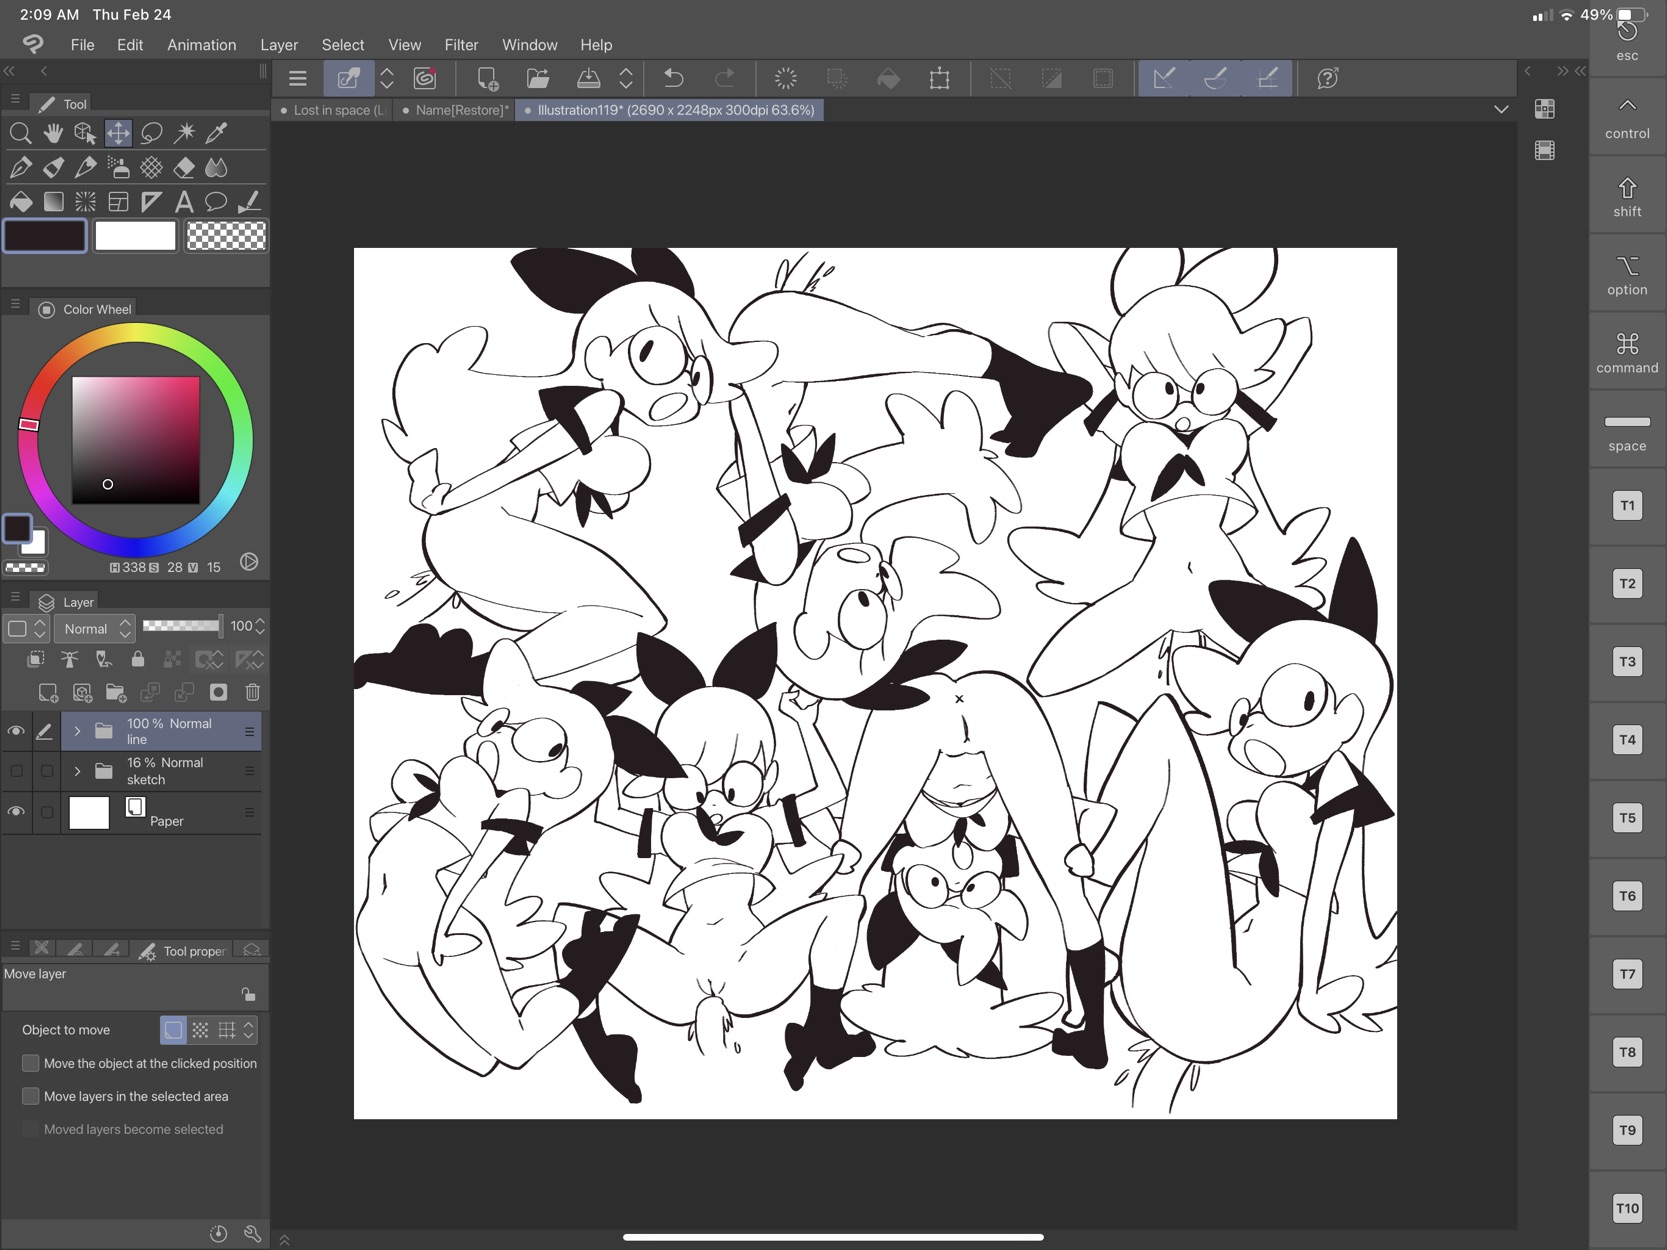
Task: Switch to the Name[Restore] tab
Action: coord(460,110)
